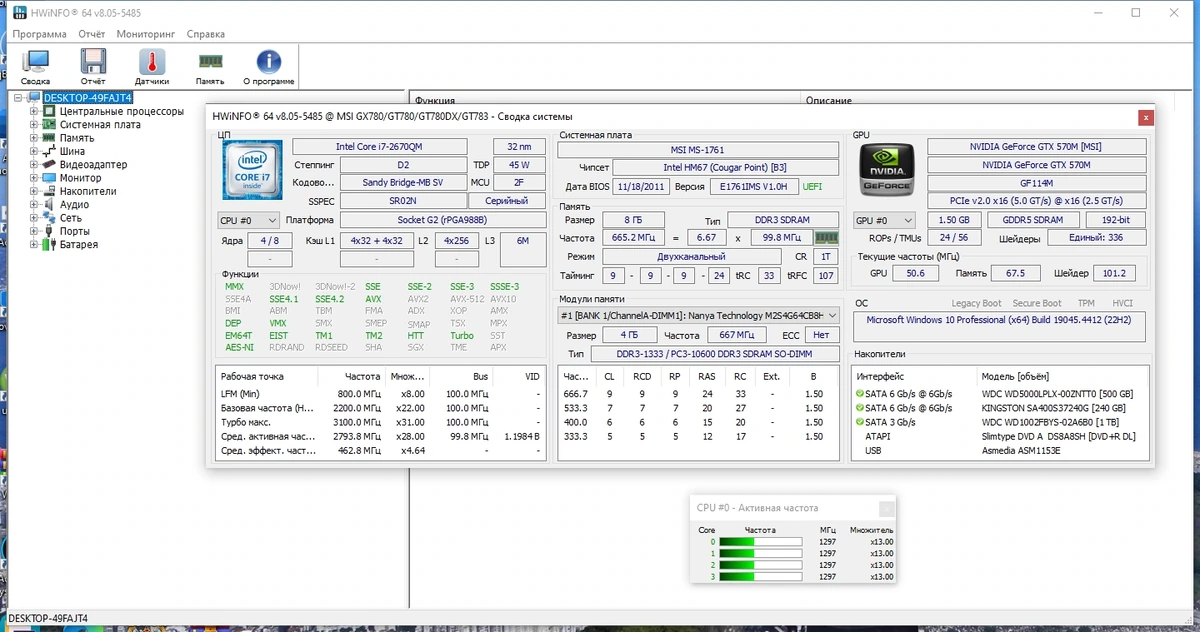
Task: Click the Core 3 frequency bar
Action: pos(760,577)
